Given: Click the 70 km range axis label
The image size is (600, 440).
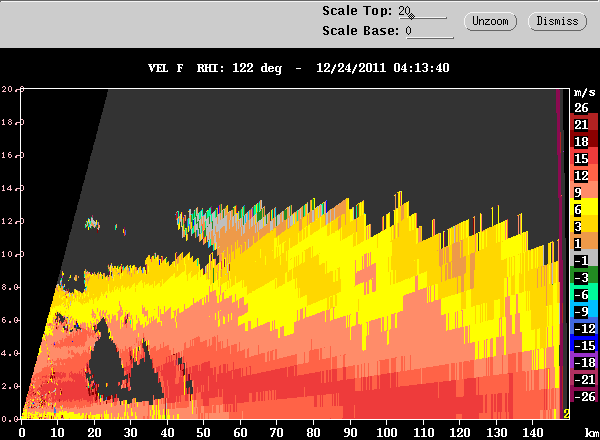Looking at the screenshot, I should coord(277,433).
